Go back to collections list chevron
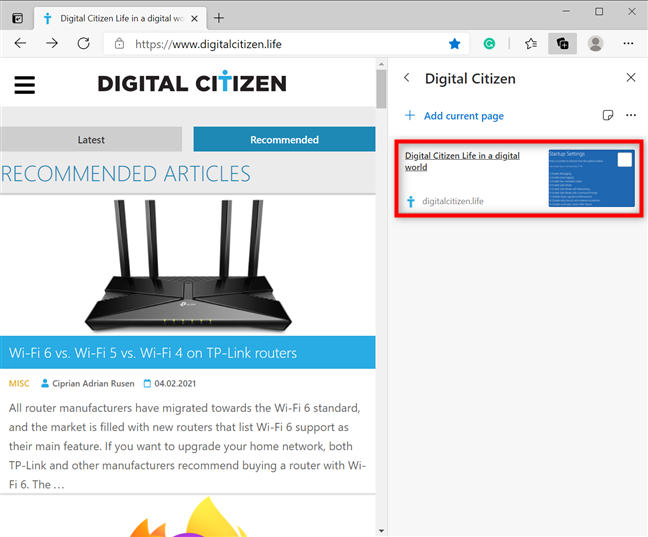Image resolution: width=648 pixels, height=537 pixels. tap(407, 78)
